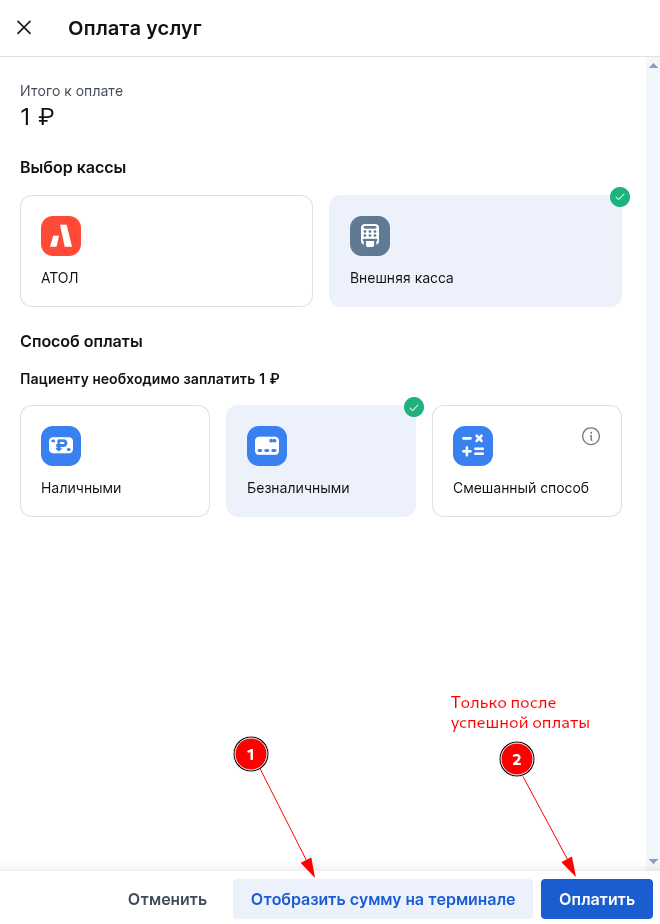Viewport: 660px width, 924px height.
Task: Choose Наличными payment method
Action: [115, 461]
